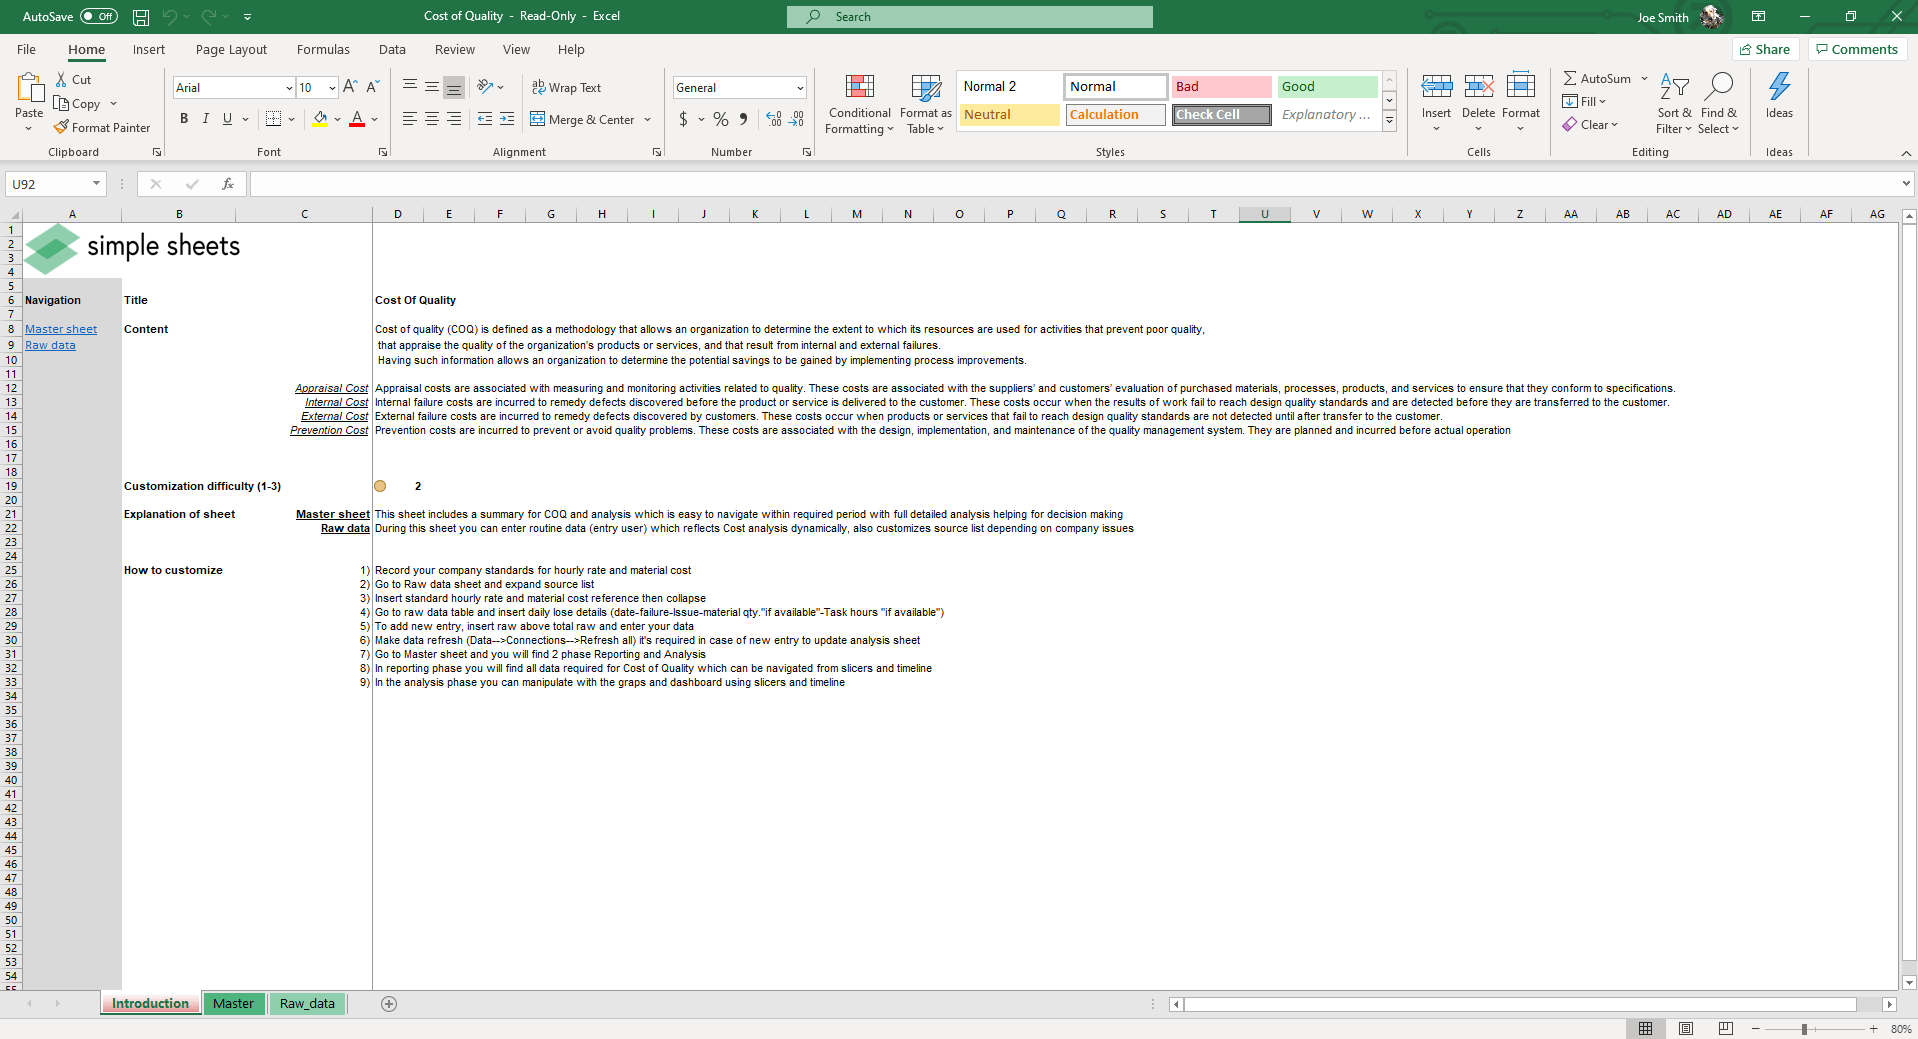
Task: Toggle the AutoSave switch
Action: point(99,17)
